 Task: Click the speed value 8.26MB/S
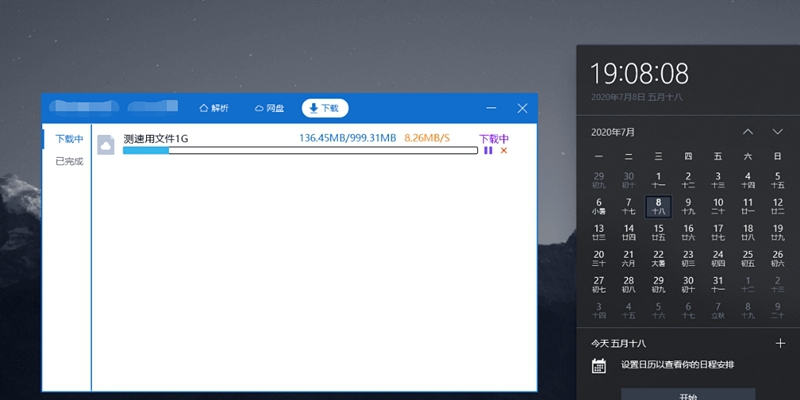tap(427, 138)
